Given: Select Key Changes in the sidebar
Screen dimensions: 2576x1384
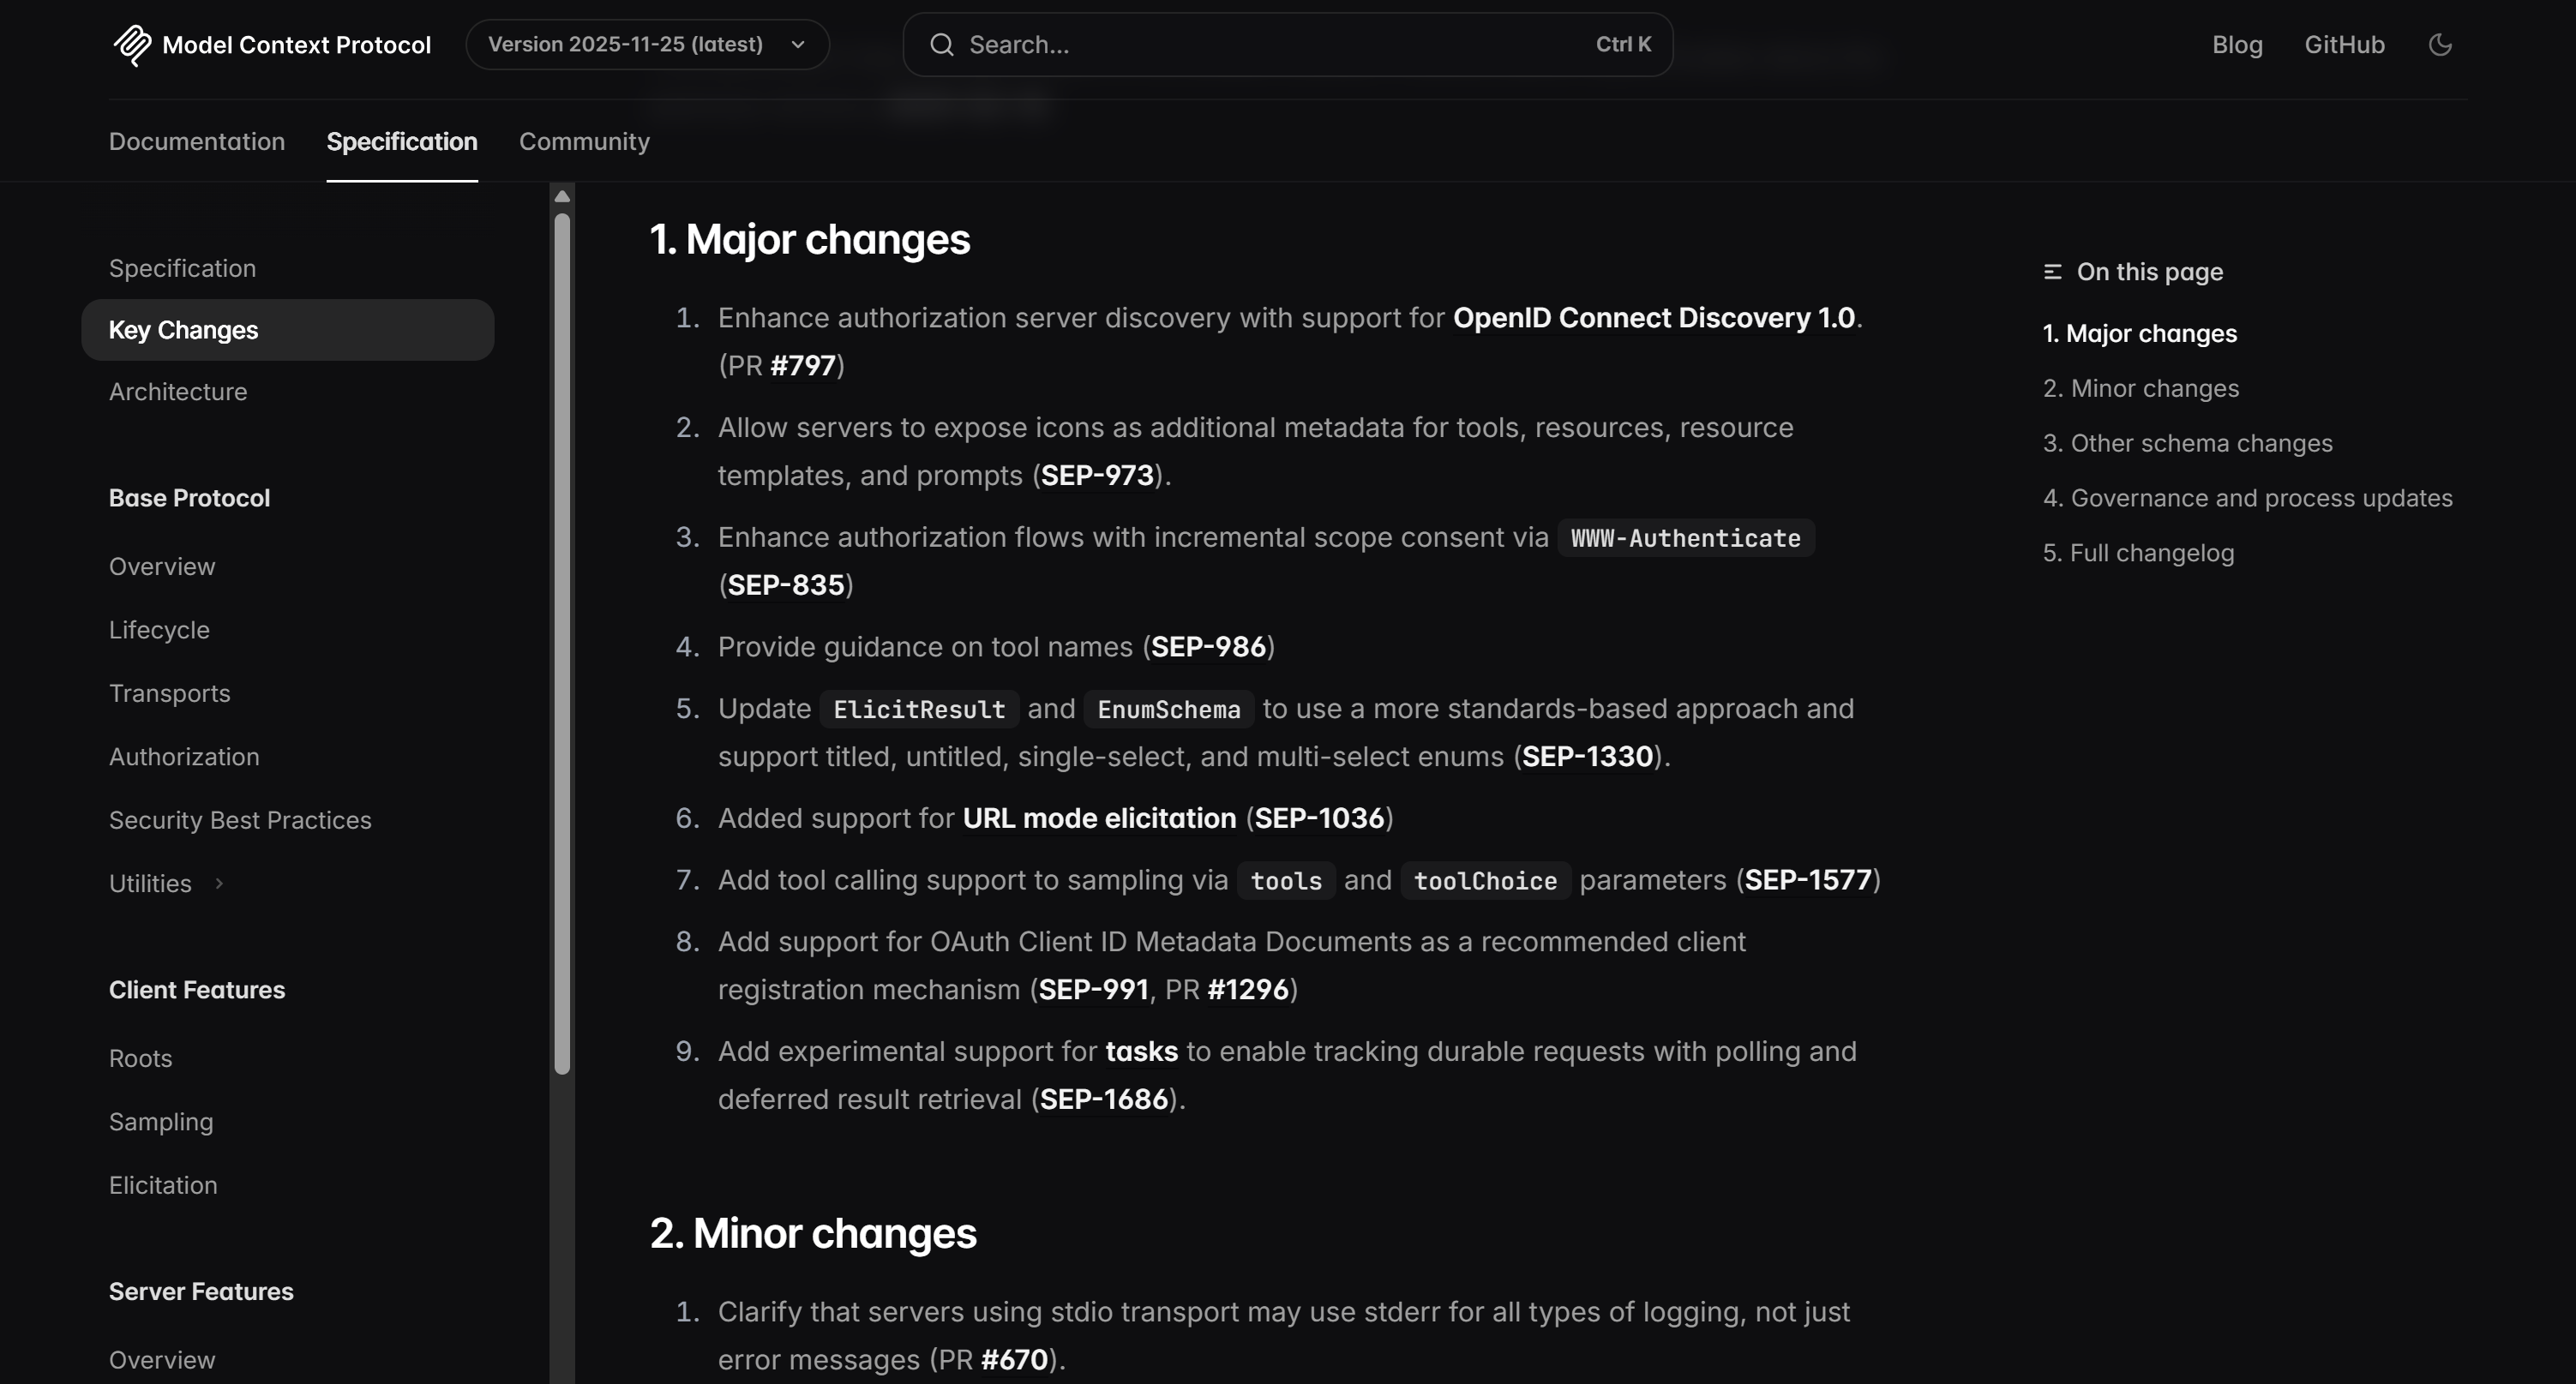Looking at the screenshot, I should pyautogui.click(x=182, y=329).
